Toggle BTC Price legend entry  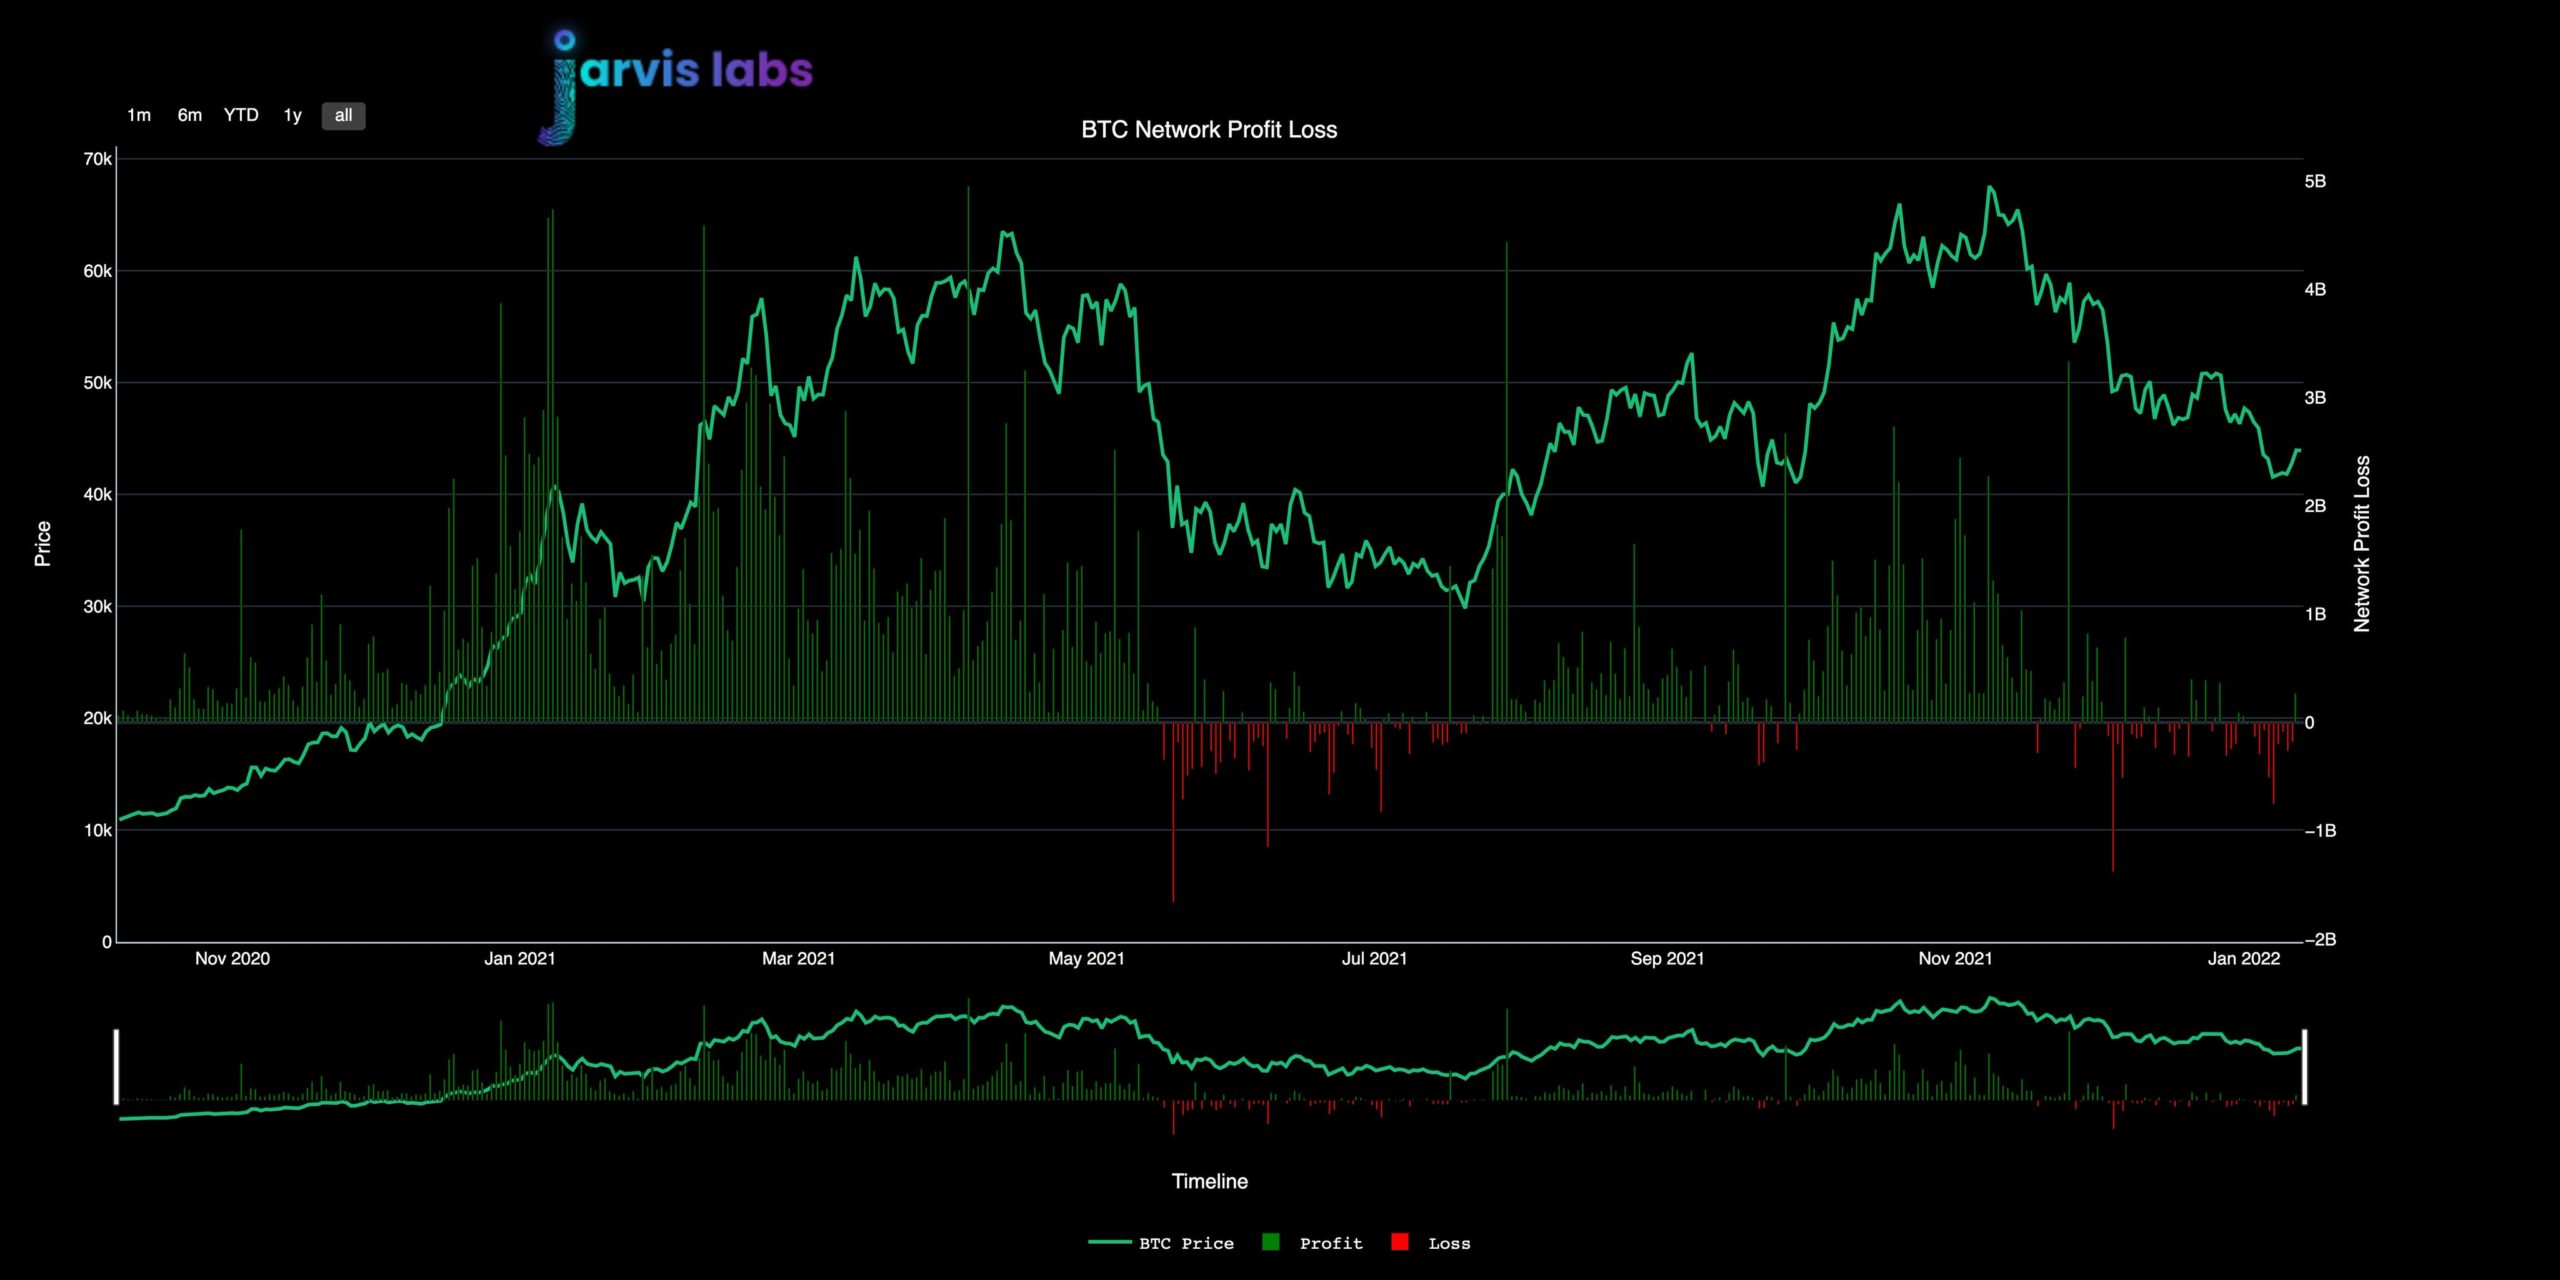[1161, 1243]
